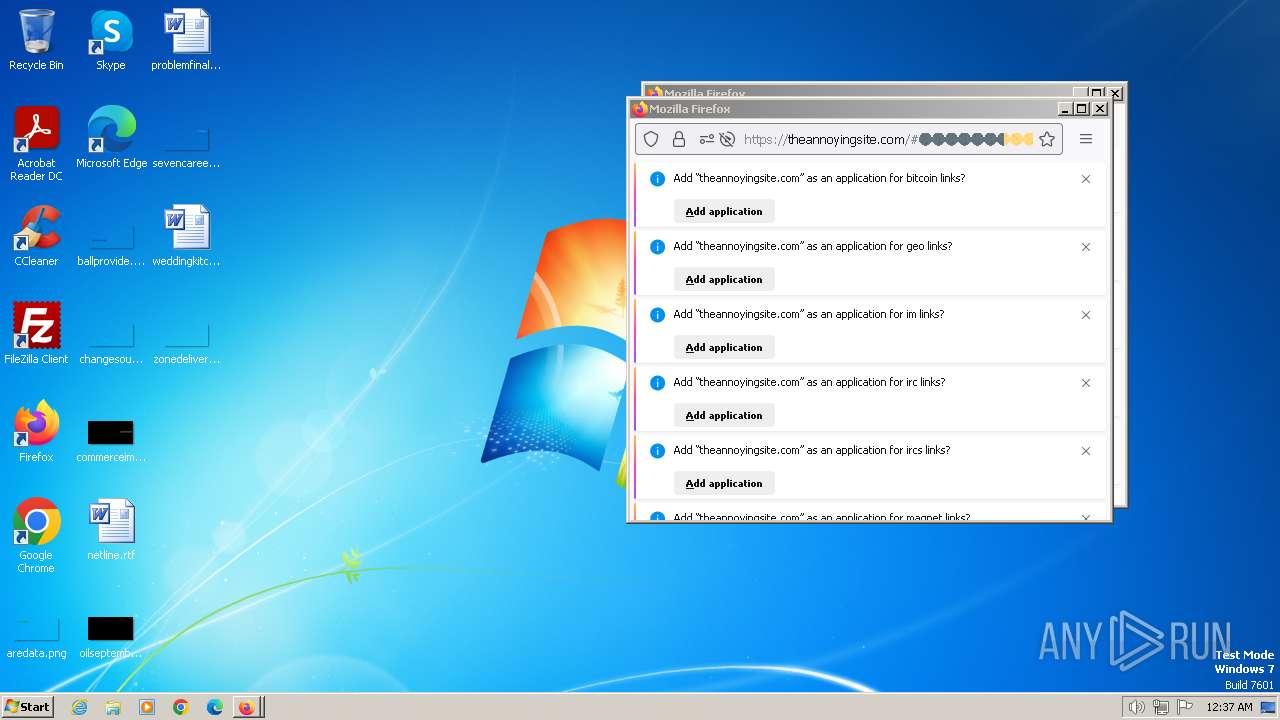Open the Windows Start menu

point(28,707)
